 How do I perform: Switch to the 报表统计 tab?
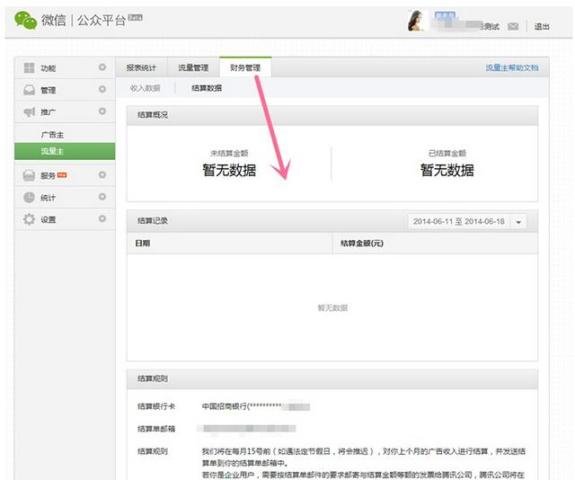(x=141, y=68)
